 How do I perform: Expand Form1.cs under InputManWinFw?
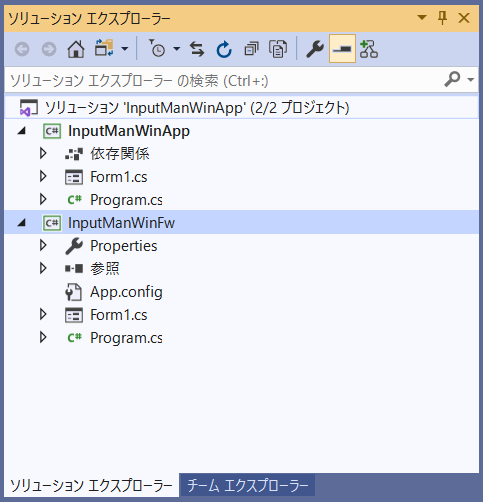(x=43, y=314)
